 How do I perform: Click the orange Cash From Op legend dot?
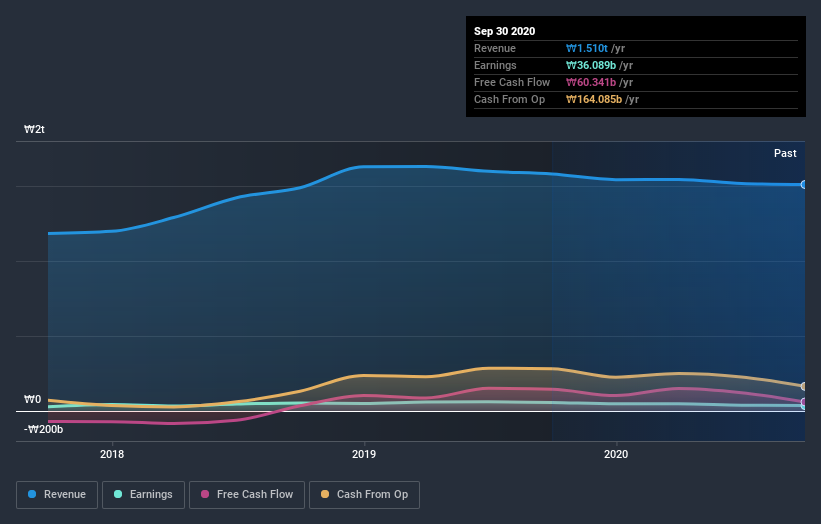[x=325, y=494]
